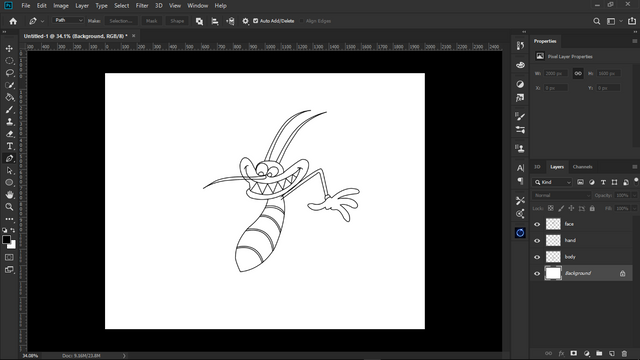The width and height of the screenshot is (640, 360).
Task: Open the Opacity dropdown arrow
Action: (634, 196)
